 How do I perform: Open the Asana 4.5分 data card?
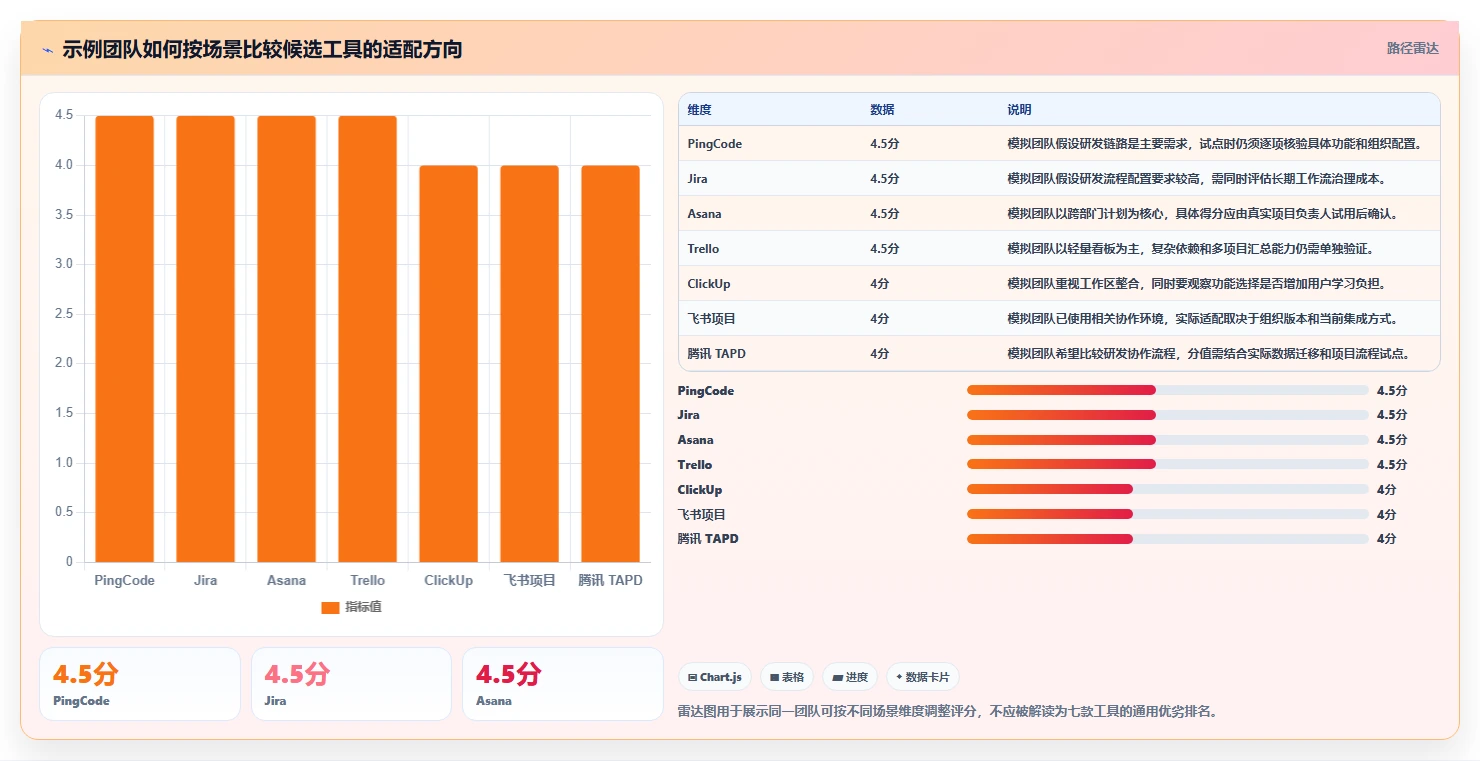(x=563, y=684)
